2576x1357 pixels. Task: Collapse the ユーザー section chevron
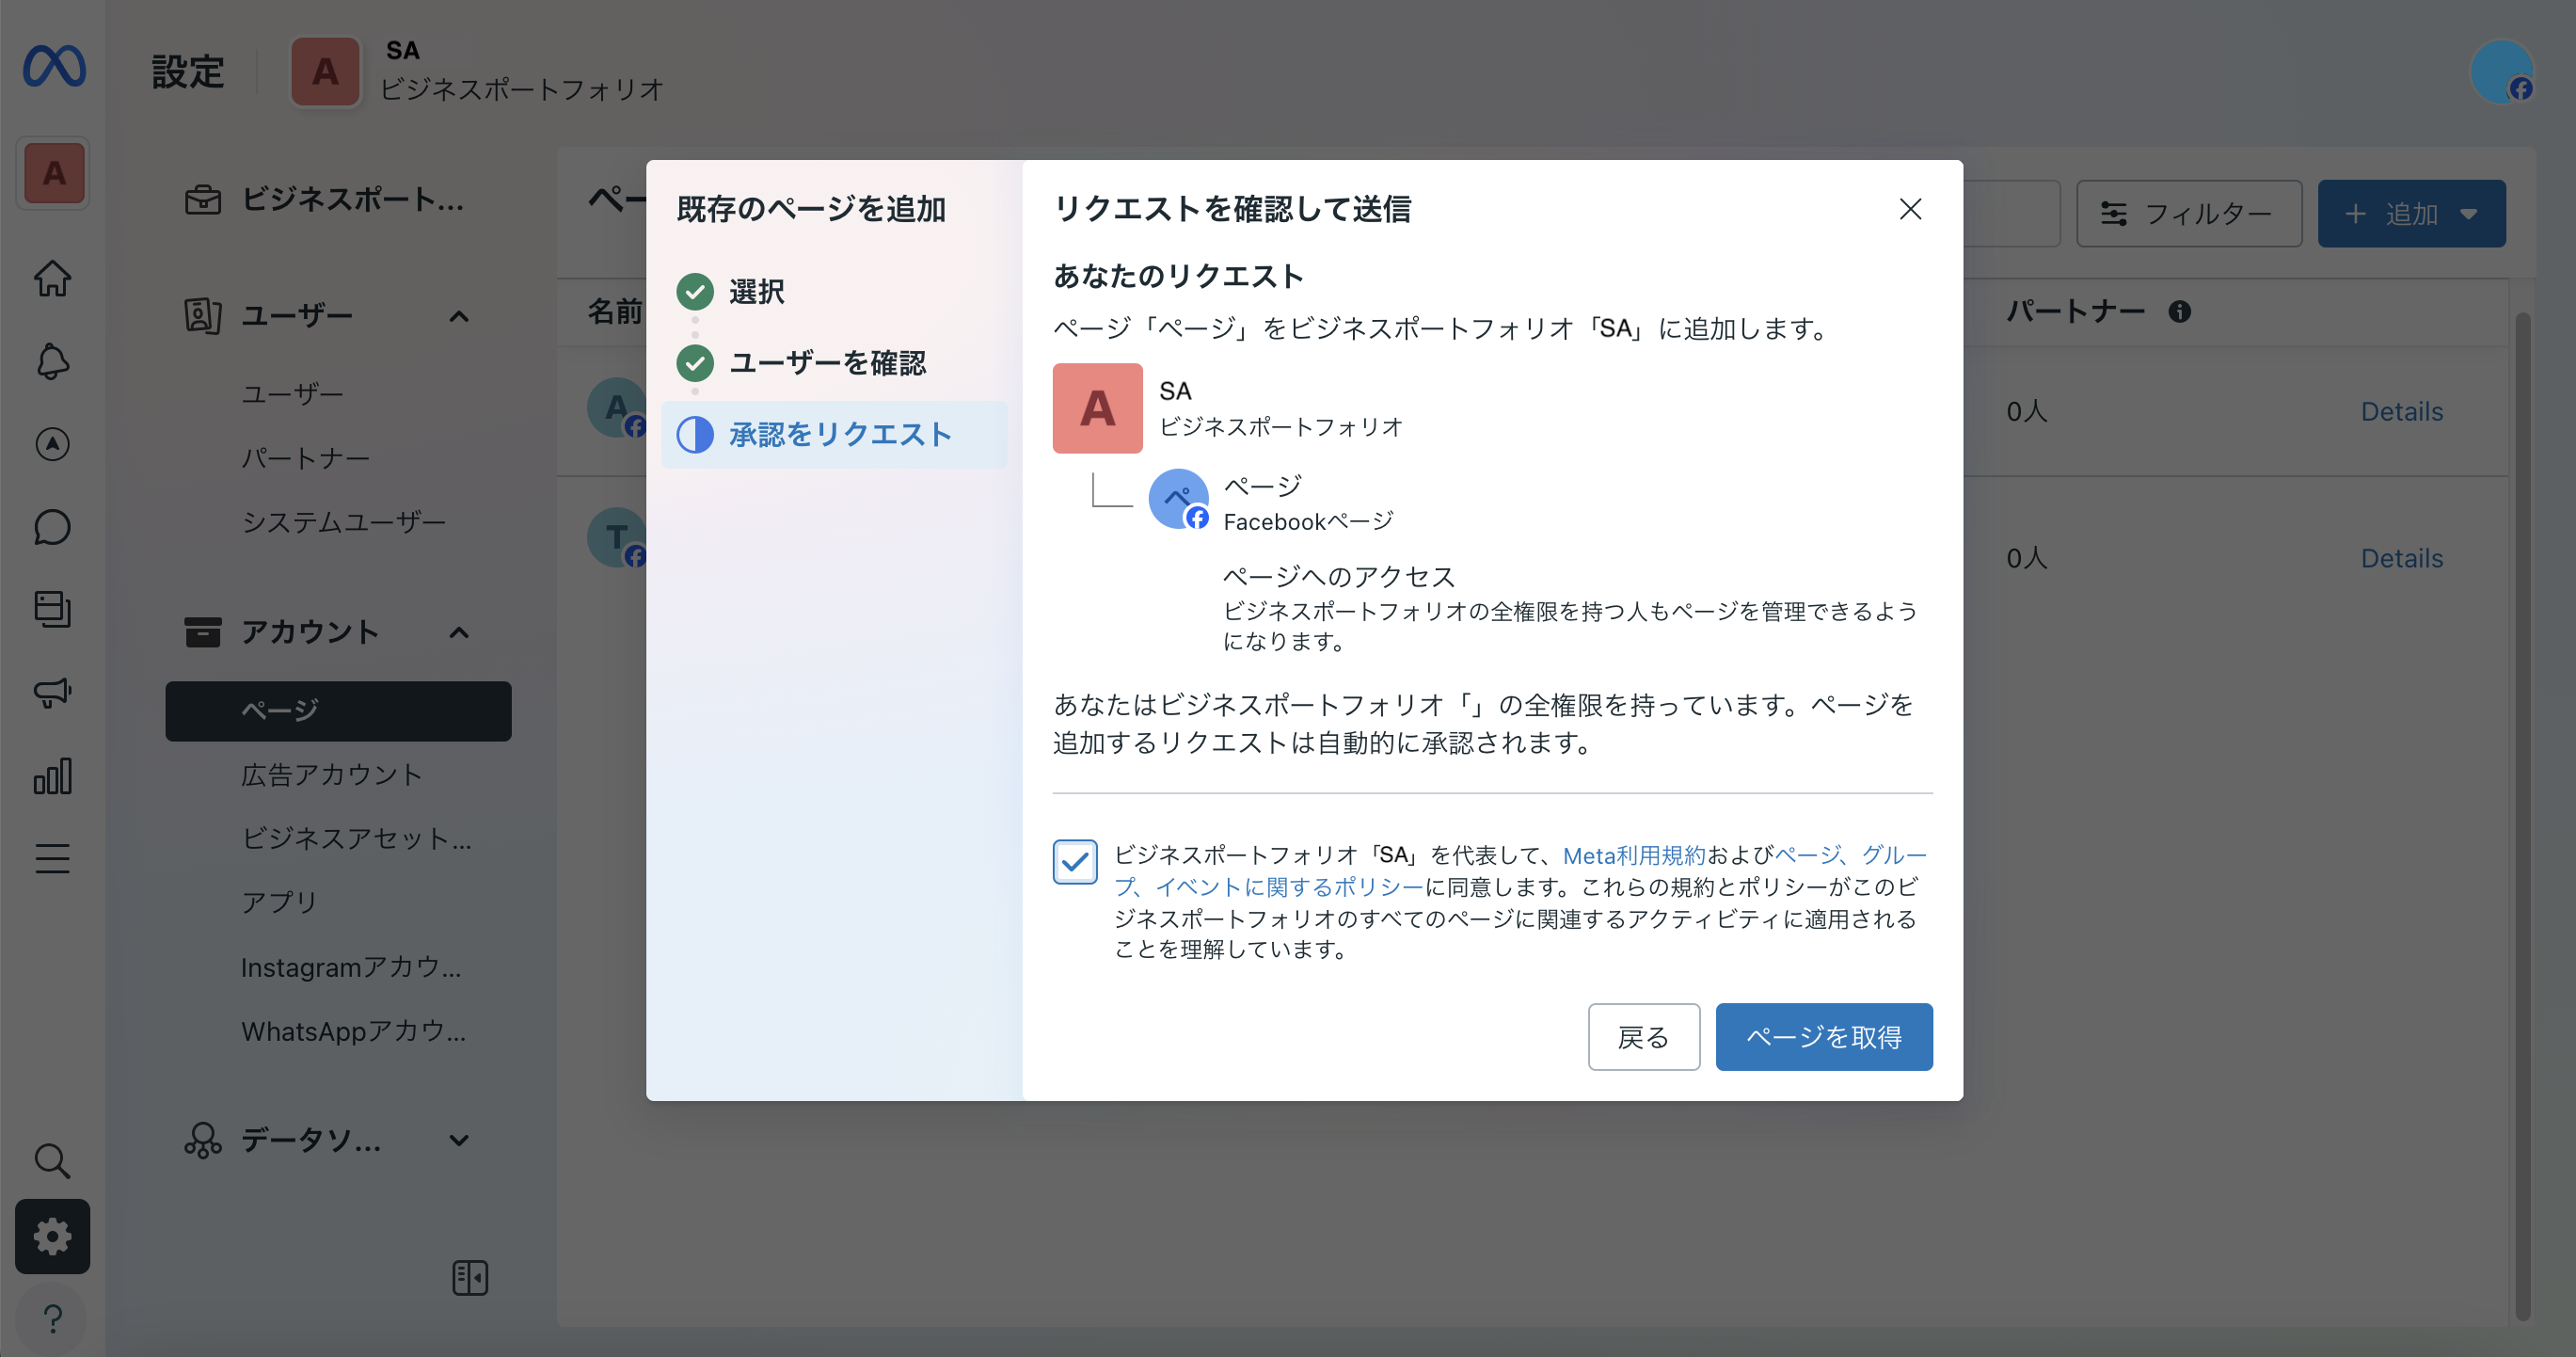(x=459, y=315)
